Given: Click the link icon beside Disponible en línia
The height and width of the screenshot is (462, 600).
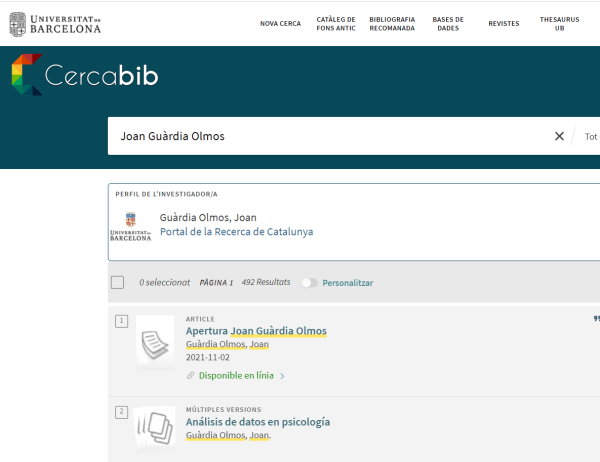Looking at the screenshot, I should tap(191, 376).
